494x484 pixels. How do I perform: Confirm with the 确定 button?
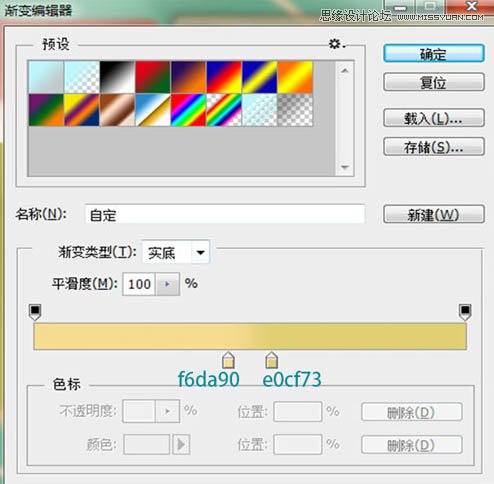point(434,53)
